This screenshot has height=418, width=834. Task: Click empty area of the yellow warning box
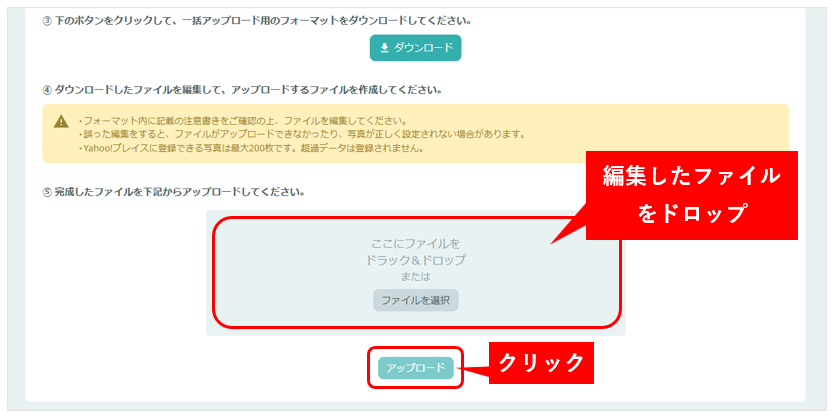tap(665, 128)
